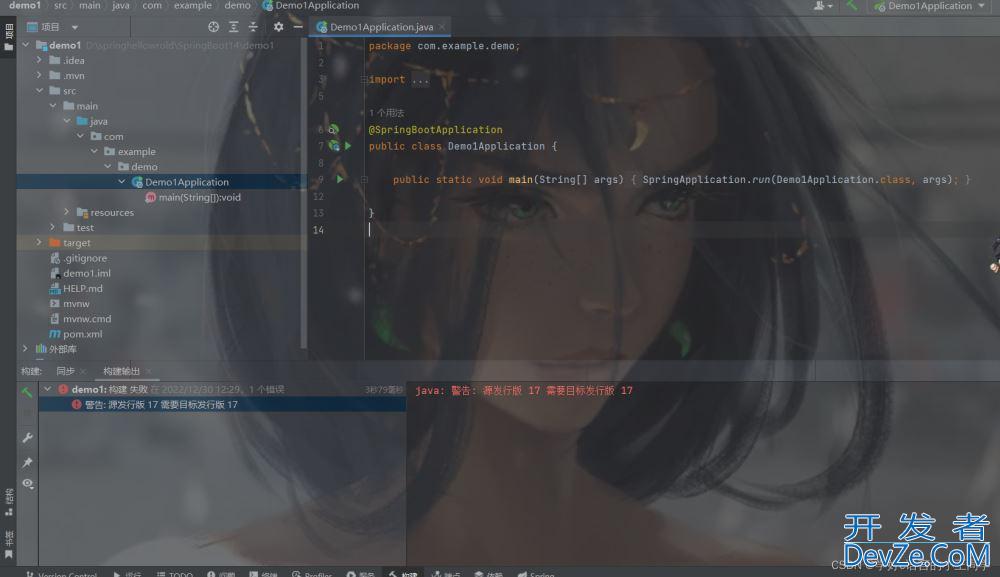The image size is (1000, 577).
Task: Select the HELP.md file
Action: pyautogui.click(x=82, y=288)
